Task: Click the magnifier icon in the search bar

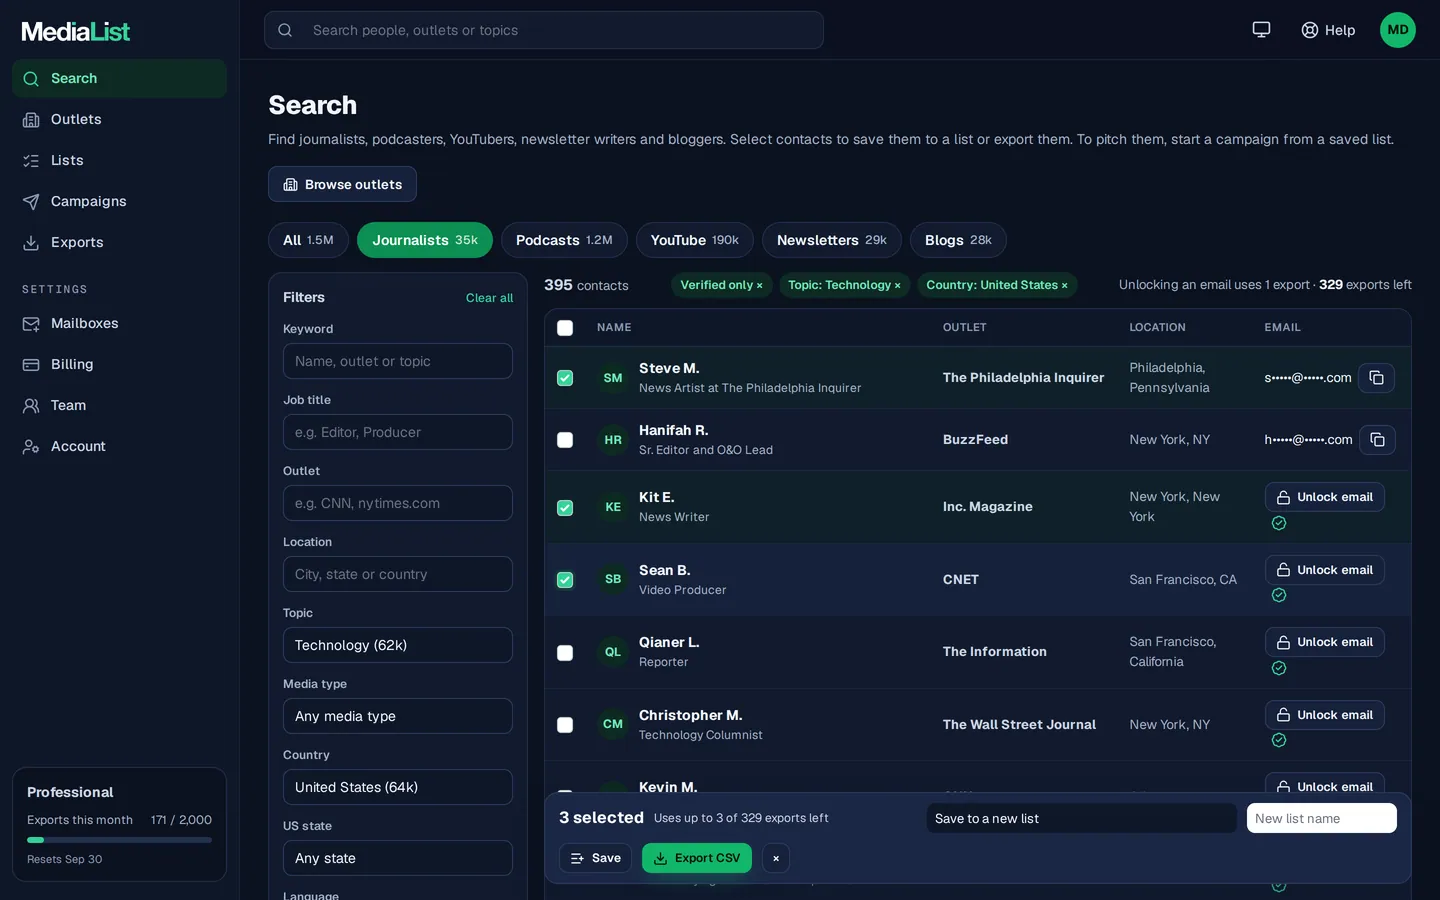Action: (285, 30)
